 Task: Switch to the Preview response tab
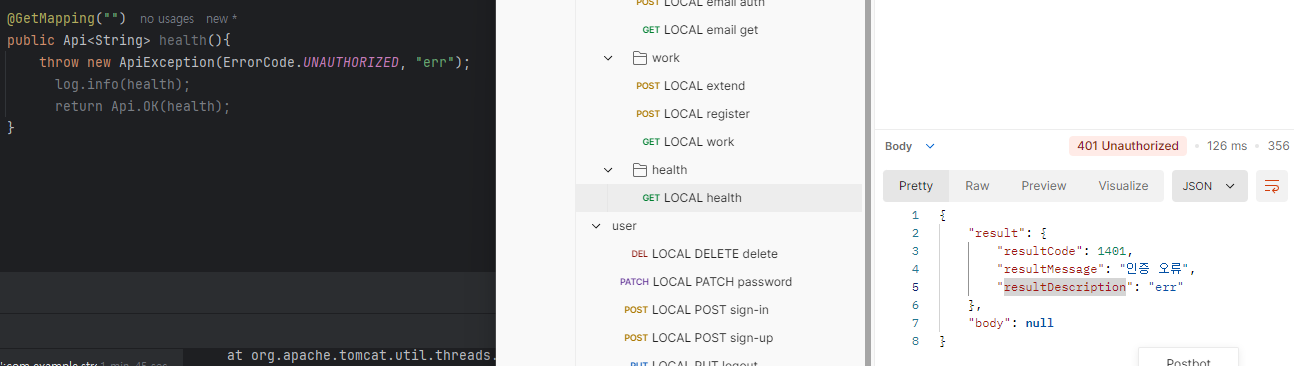[x=1043, y=186]
